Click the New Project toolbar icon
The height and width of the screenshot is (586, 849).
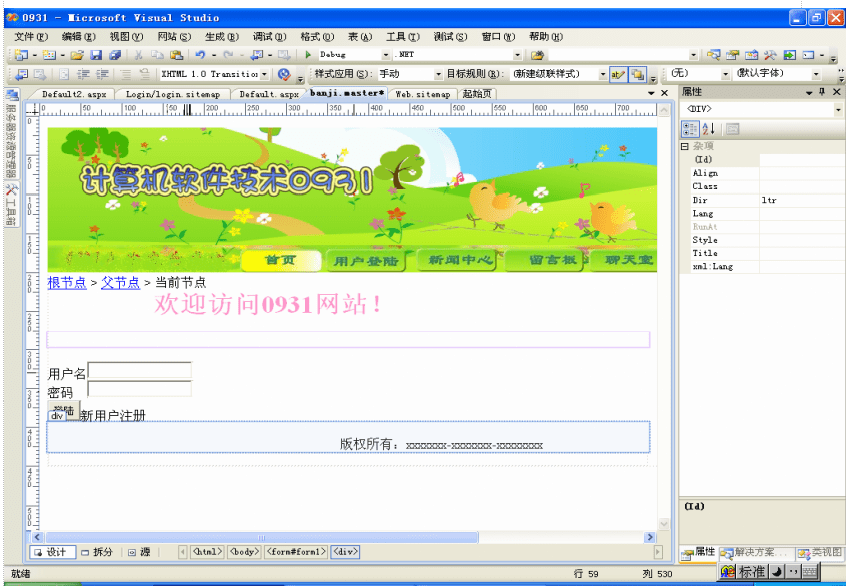[x=21, y=55]
